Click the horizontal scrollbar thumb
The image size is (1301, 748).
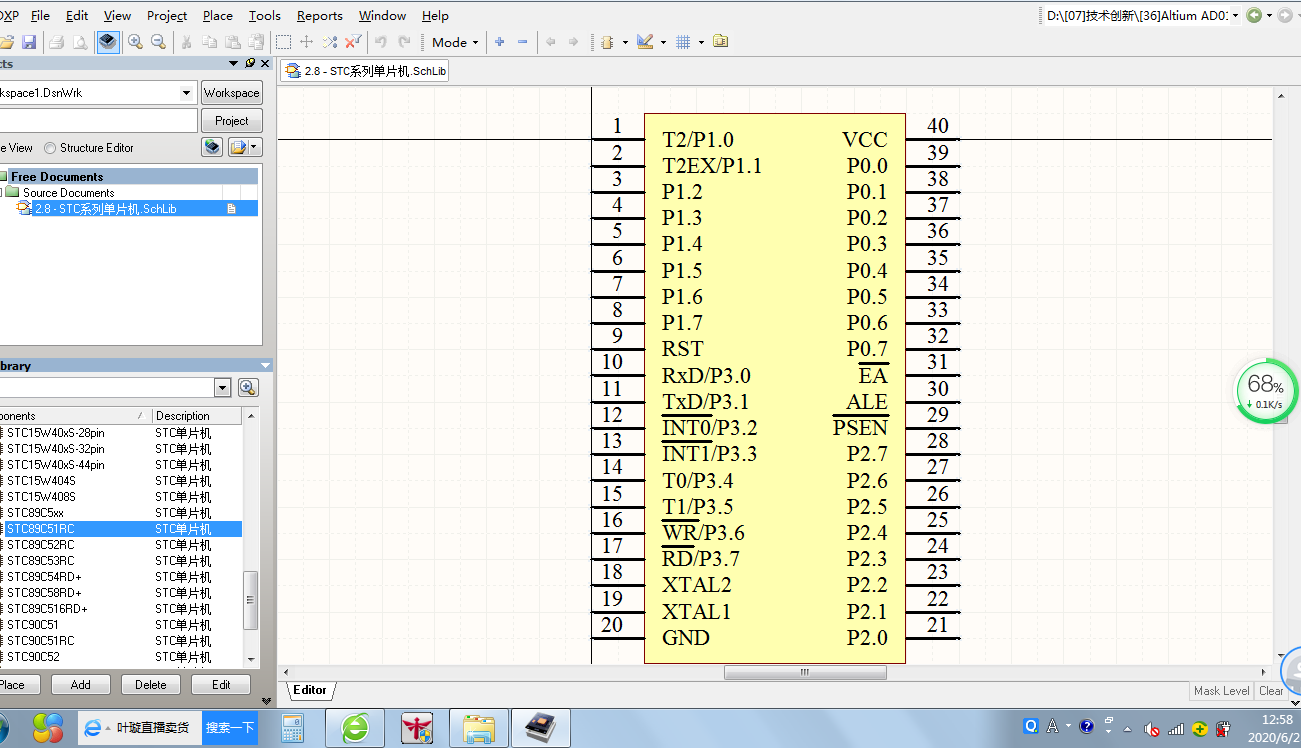(x=805, y=672)
